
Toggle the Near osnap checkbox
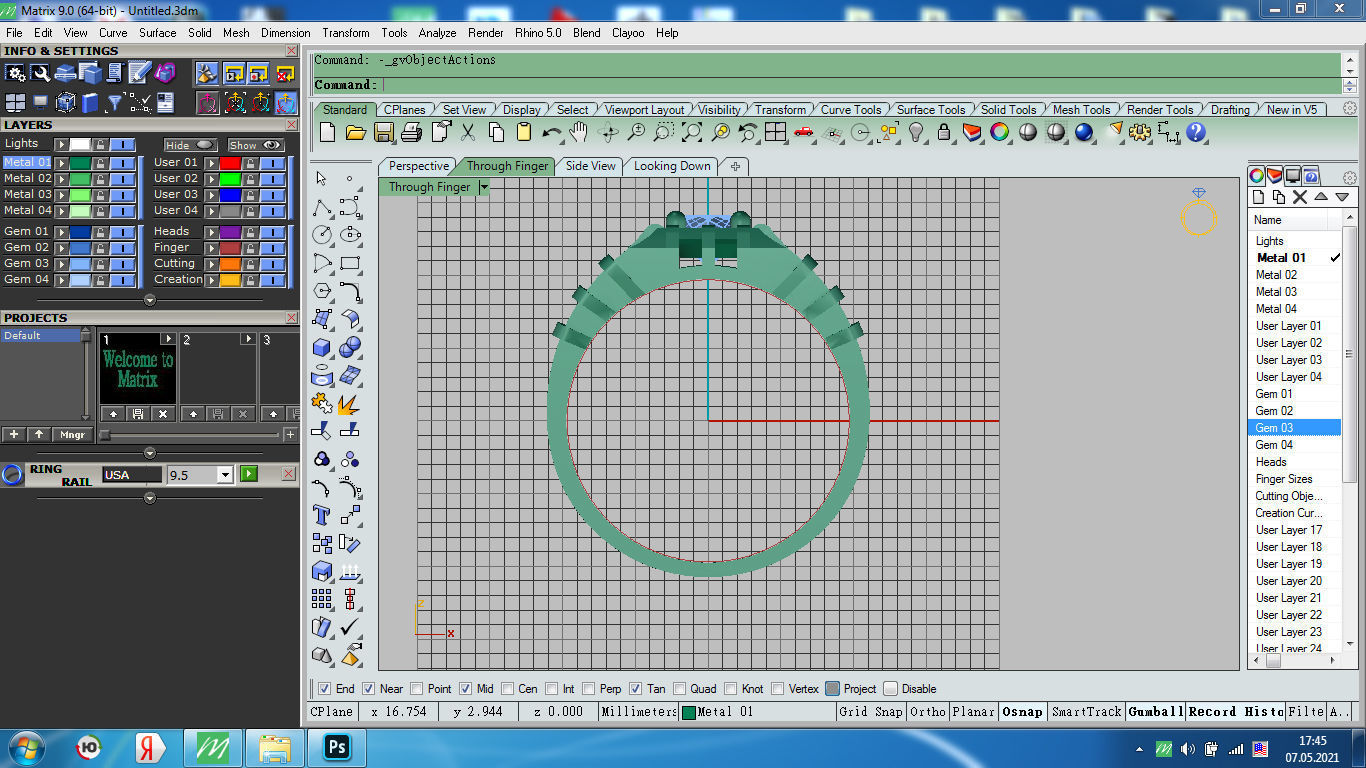coord(368,689)
